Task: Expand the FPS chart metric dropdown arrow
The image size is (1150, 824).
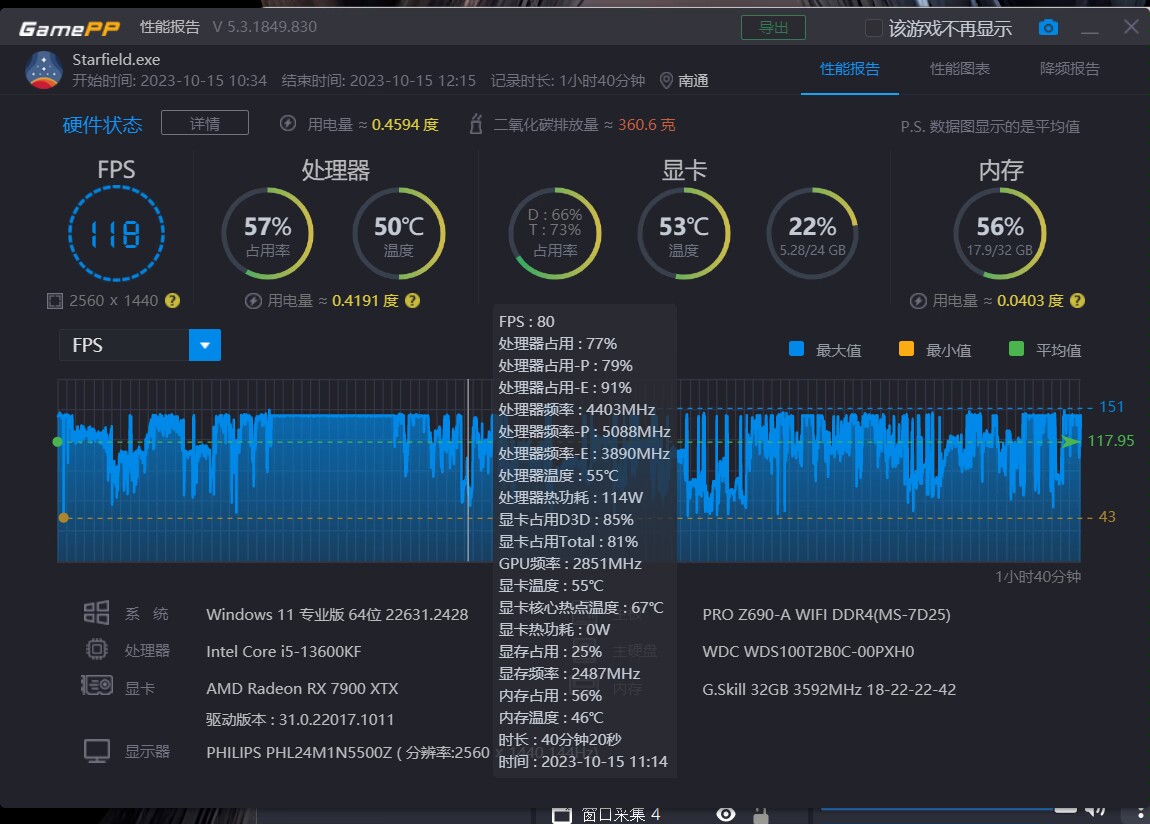Action: pos(205,345)
